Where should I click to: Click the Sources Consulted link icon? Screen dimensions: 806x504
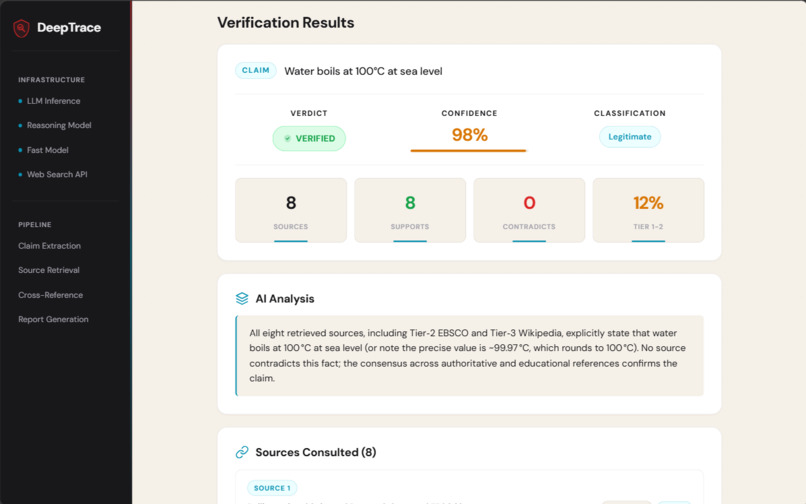242,452
